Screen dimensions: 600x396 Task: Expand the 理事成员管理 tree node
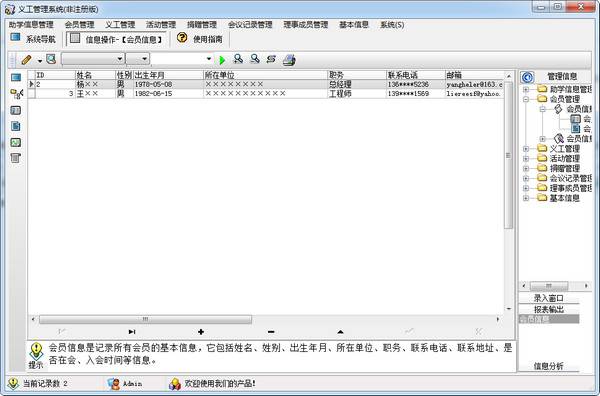[526, 188]
